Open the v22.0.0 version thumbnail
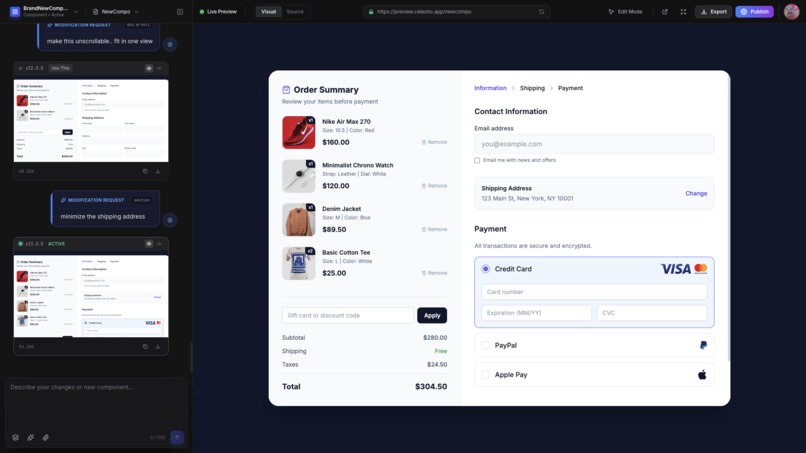 click(x=91, y=120)
